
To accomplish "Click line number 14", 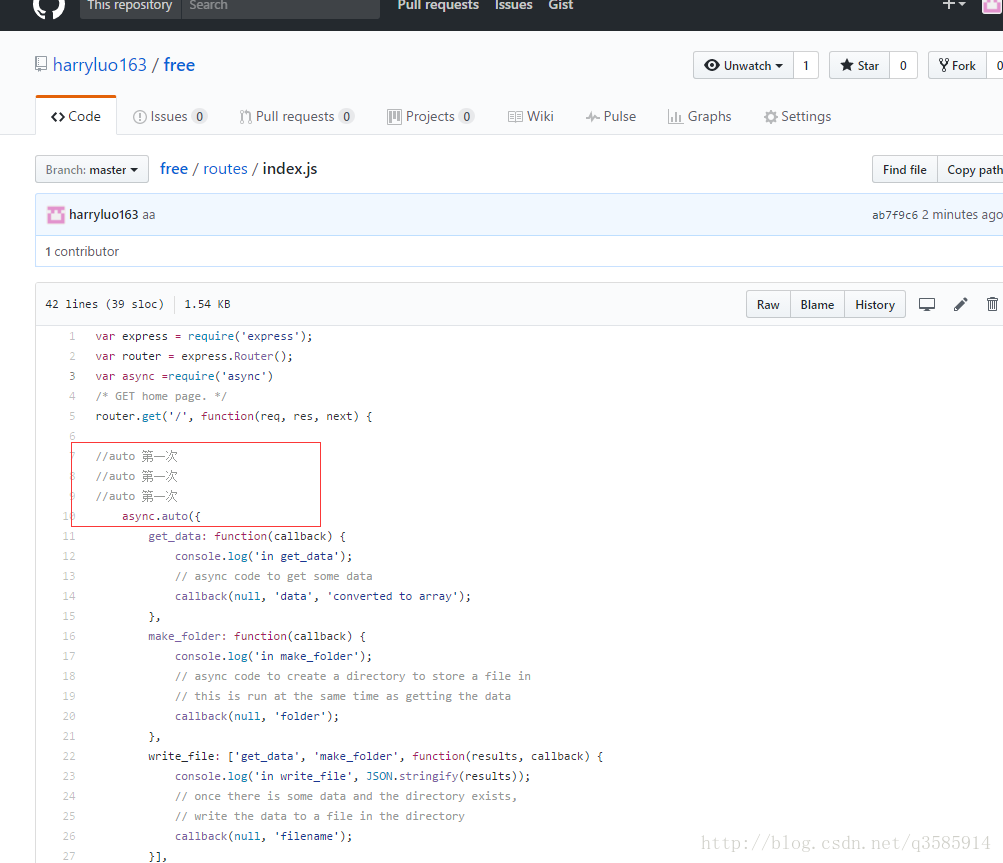I will (x=69, y=596).
